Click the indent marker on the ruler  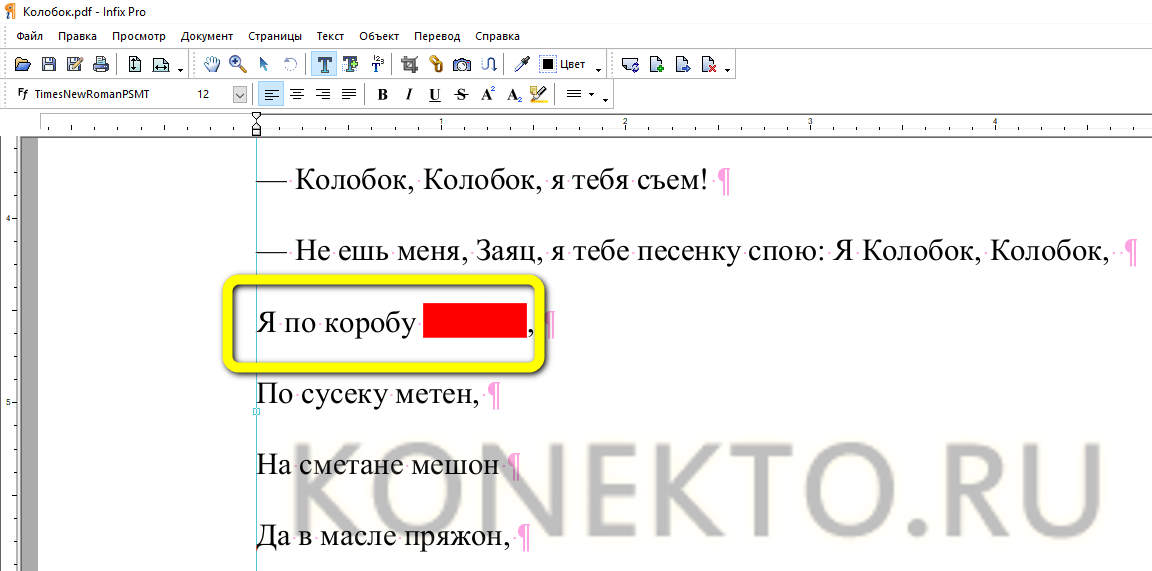(x=256, y=124)
